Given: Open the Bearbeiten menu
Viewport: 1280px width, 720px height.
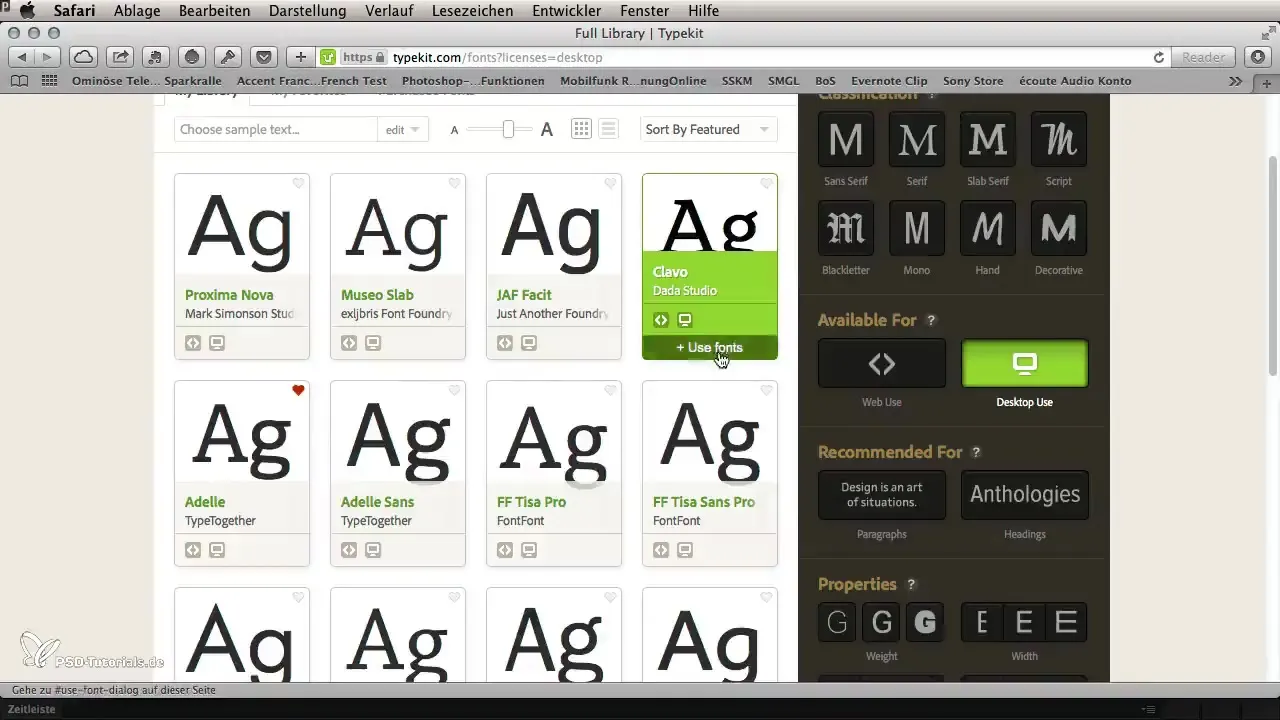Looking at the screenshot, I should tap(216, 11).
